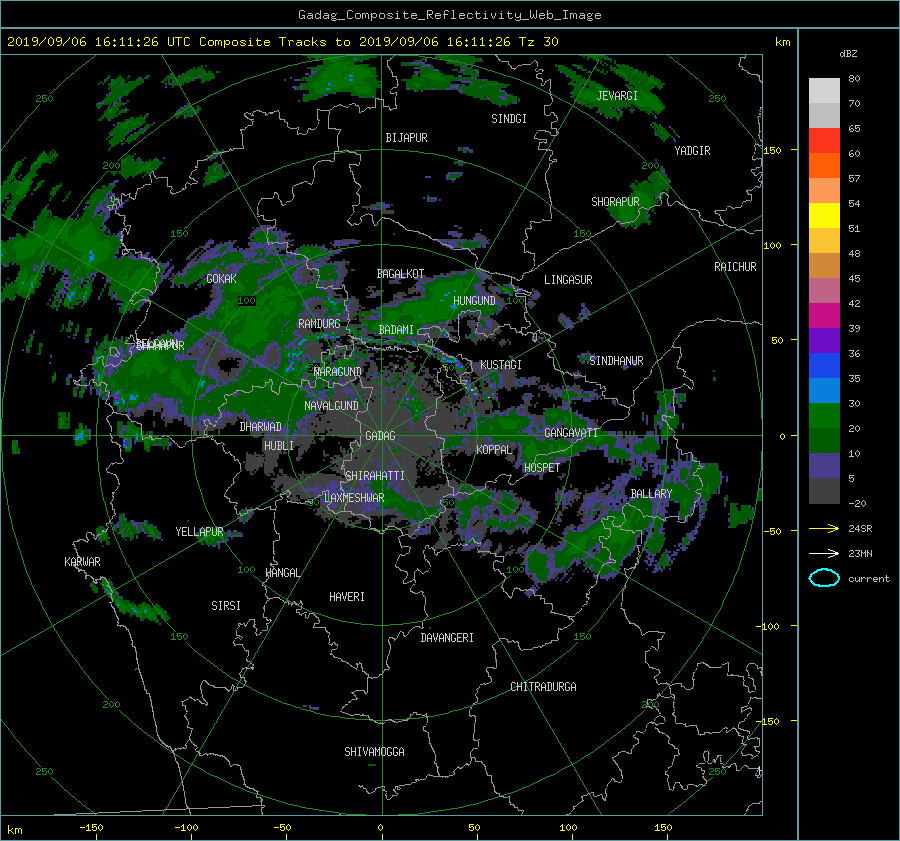Click the DAVANGERI city label

tap(447, 638)
